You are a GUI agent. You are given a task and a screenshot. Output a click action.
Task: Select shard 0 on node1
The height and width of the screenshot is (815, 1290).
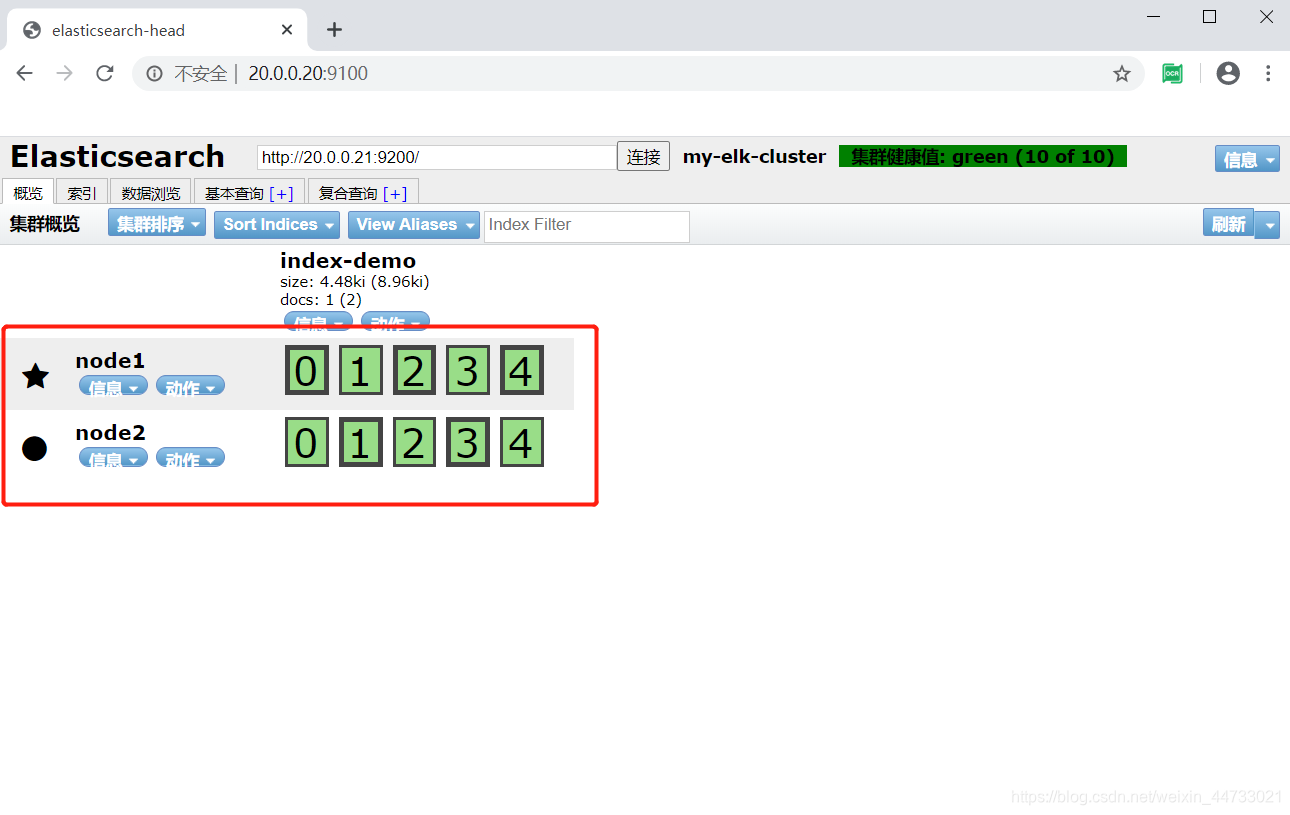[x=306, y=370]
